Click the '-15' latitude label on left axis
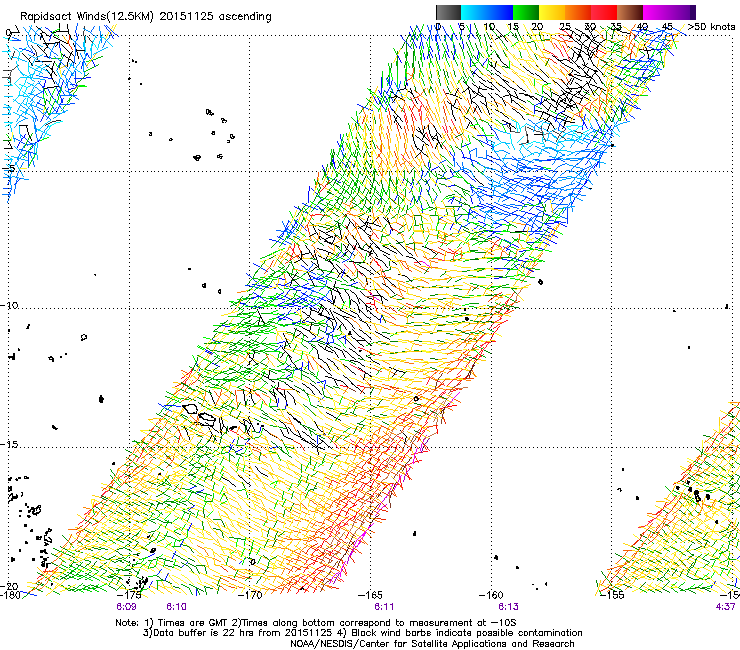The image size is (740, 650). (9, 445)
